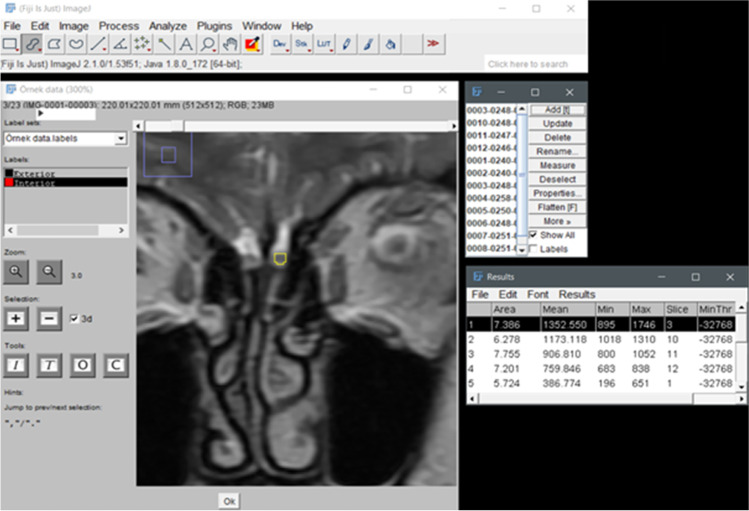
Task: Click the stack play arrow icon
Action: pyautogui.click(x=41, y=113)
